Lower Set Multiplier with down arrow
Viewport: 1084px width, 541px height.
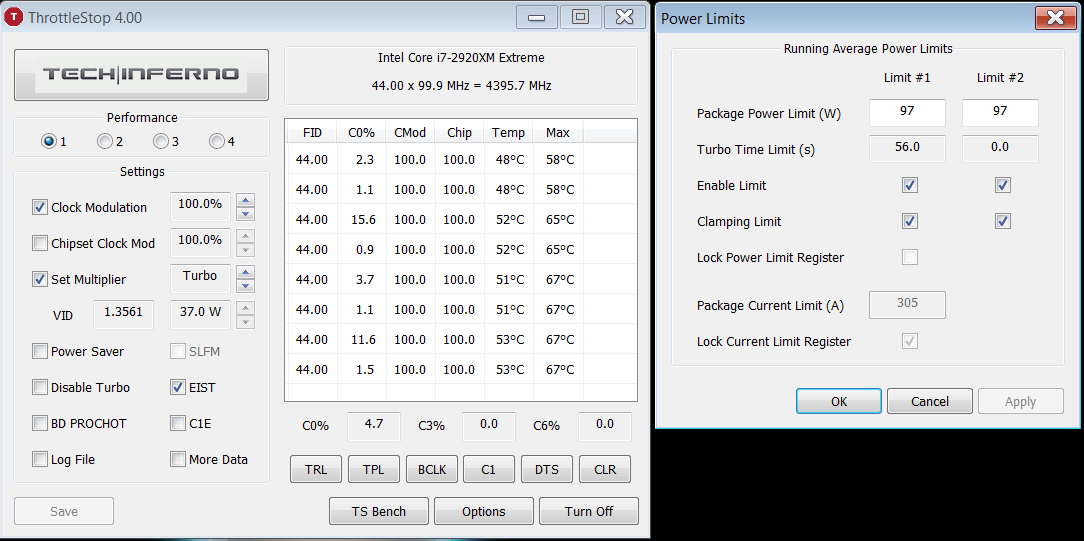pos(245,285)
